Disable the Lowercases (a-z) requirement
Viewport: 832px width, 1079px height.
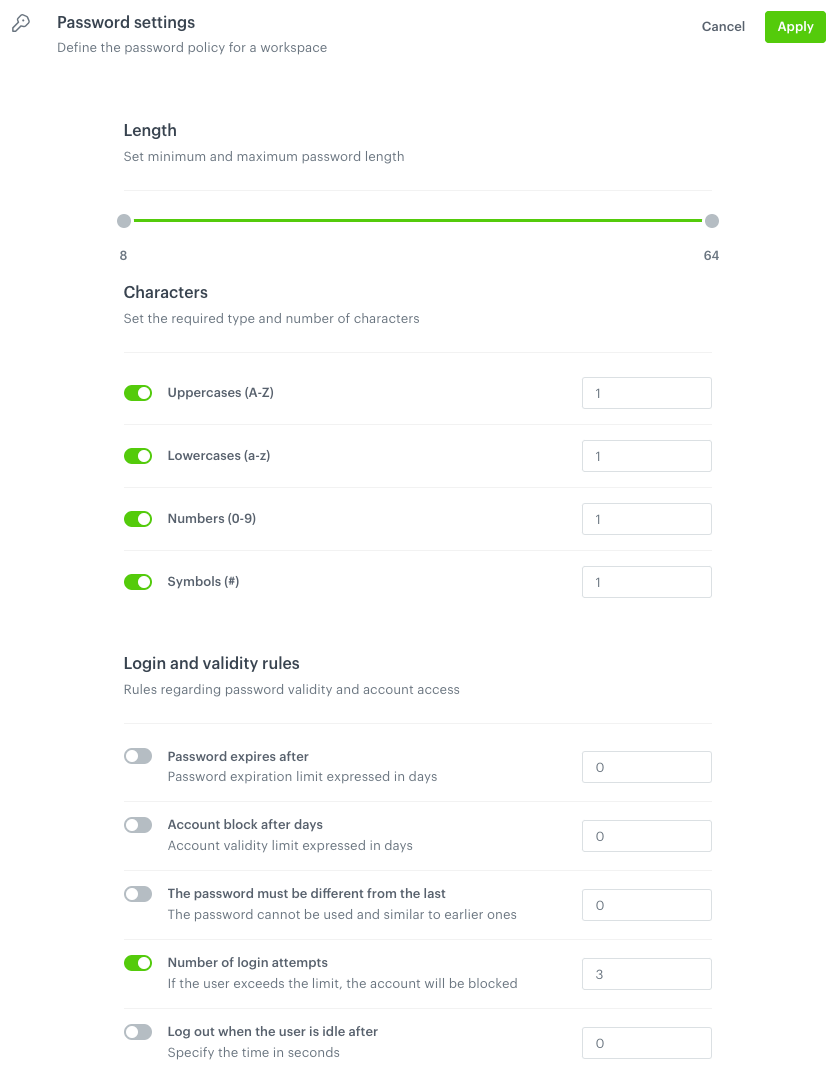138,455
